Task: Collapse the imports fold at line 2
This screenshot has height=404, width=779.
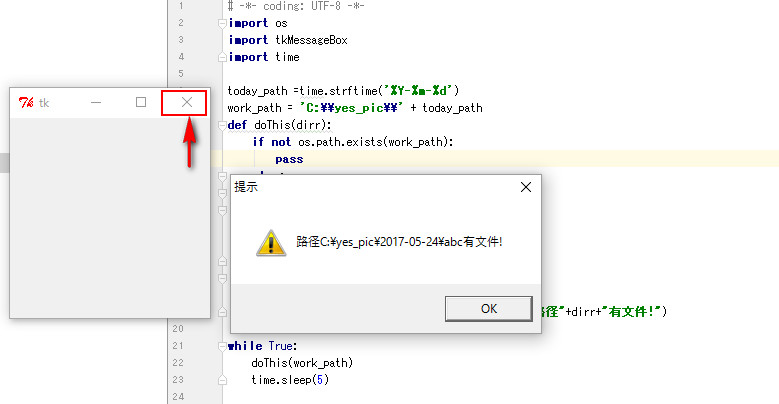Action: click(222, 23)
